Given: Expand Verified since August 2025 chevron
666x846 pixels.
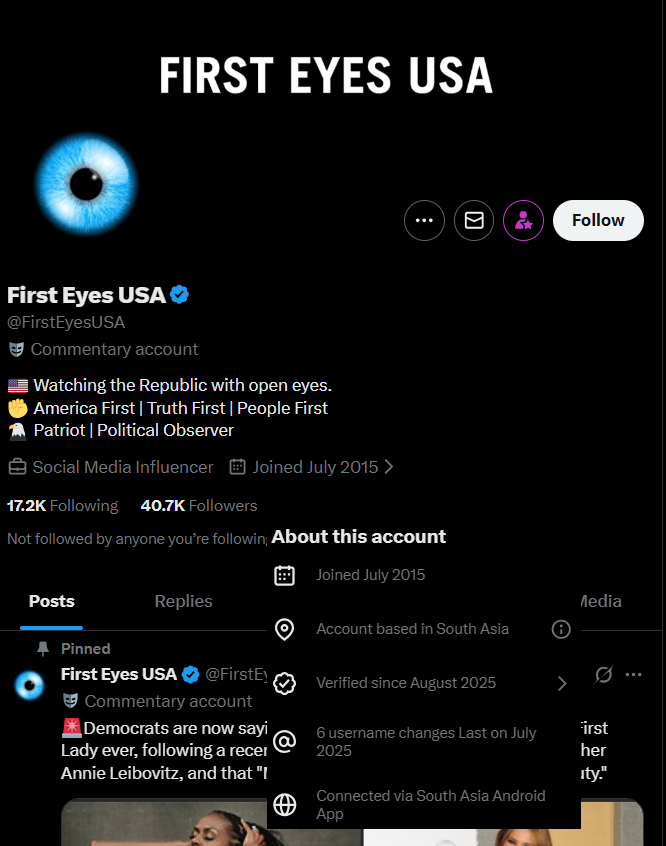Looking at the screenshot, I should (x=562, y=684).
